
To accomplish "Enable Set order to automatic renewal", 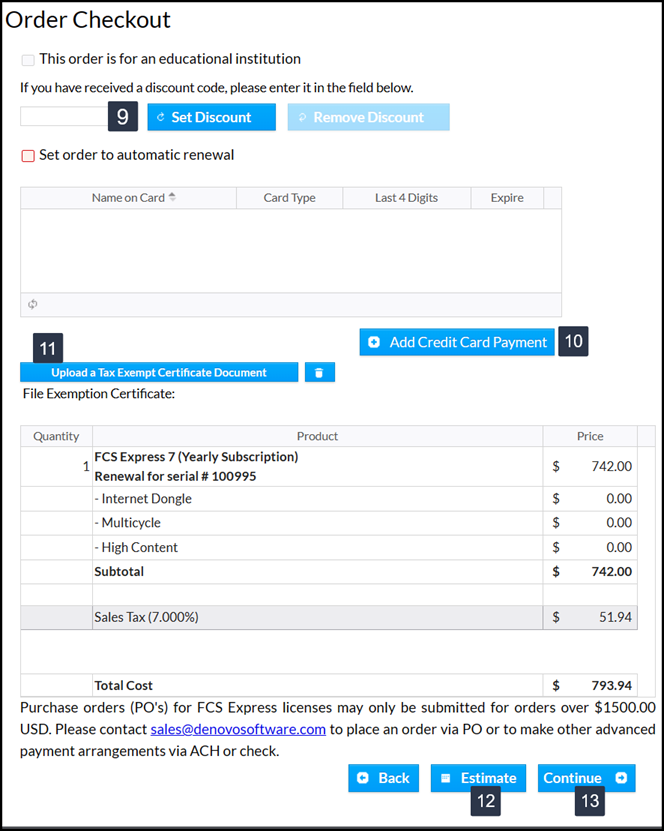I will point(28,156).
